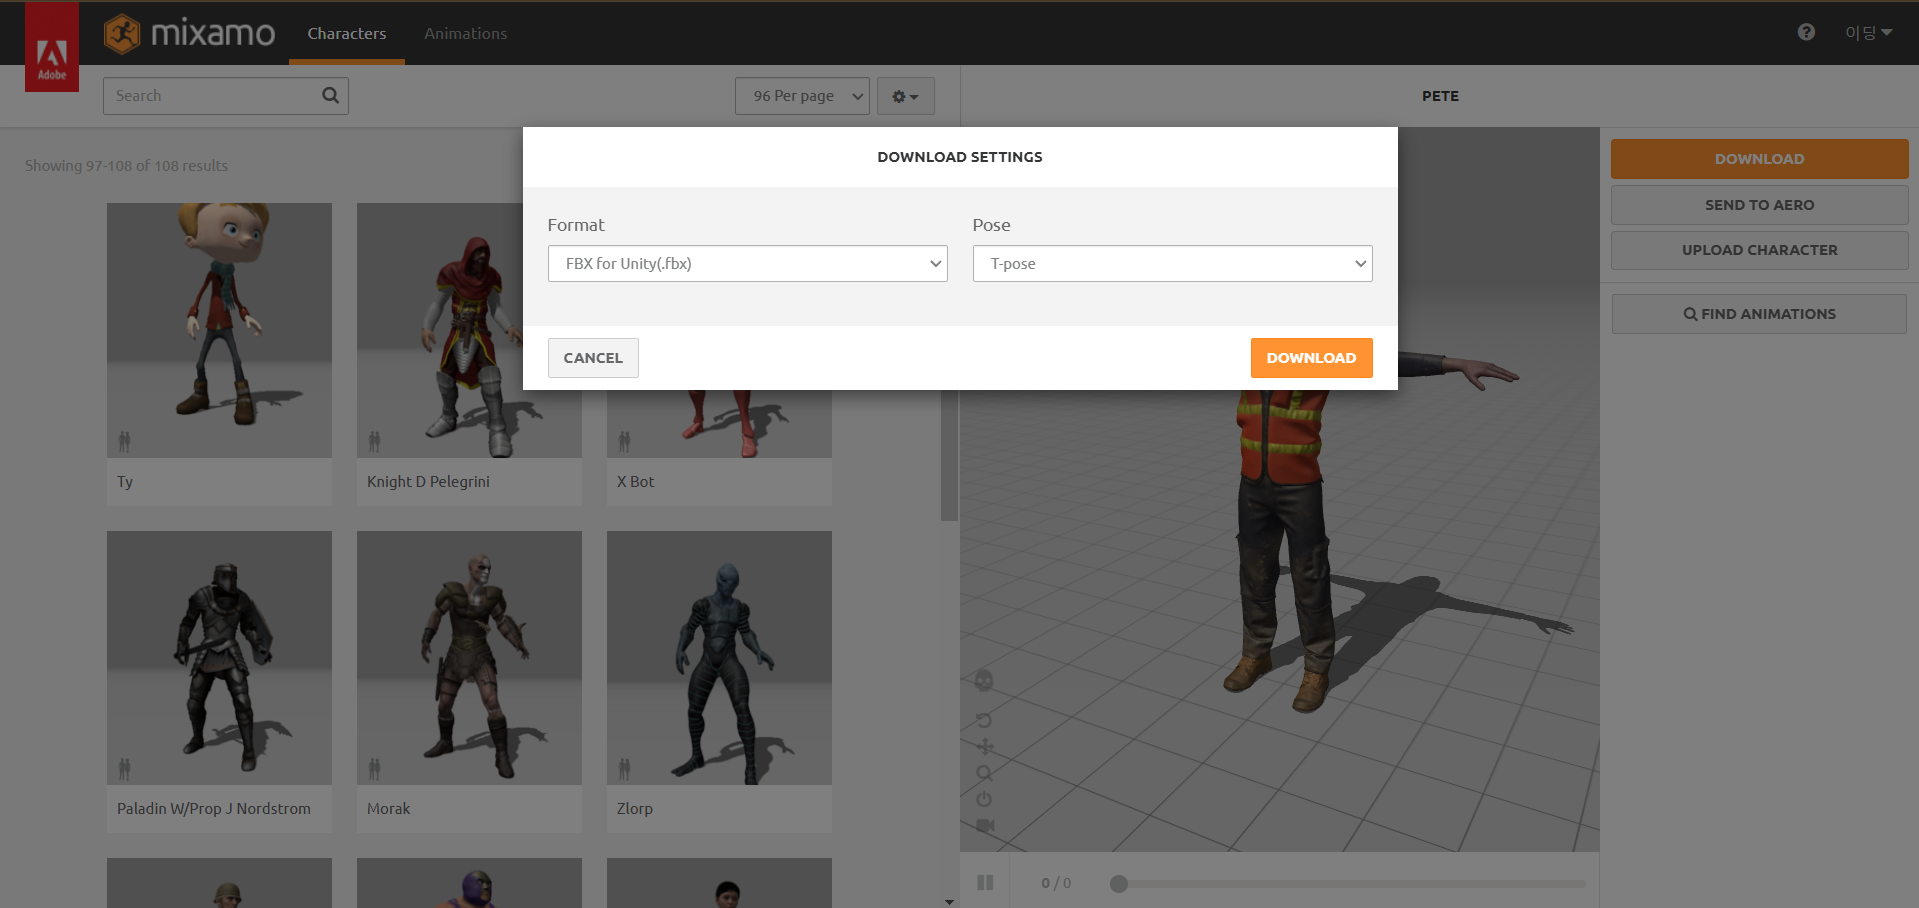Viewport: 1919px width, 908px height.
Task: Select the Morak character thumbnail
Action: click(x=469, y=658)
